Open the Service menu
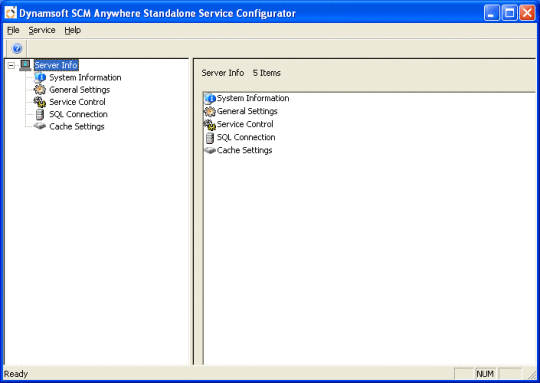 pyautogui.click(x=42, y=30)
